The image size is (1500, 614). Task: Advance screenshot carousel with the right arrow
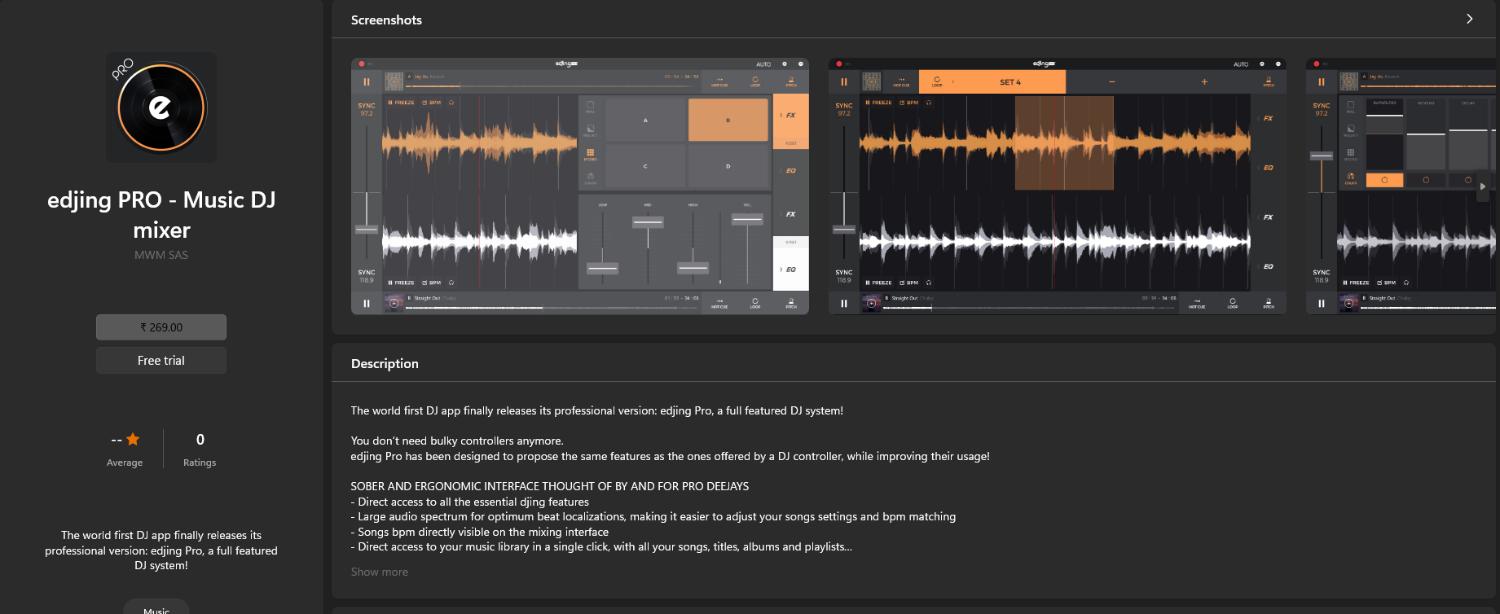pos(1483,186)
